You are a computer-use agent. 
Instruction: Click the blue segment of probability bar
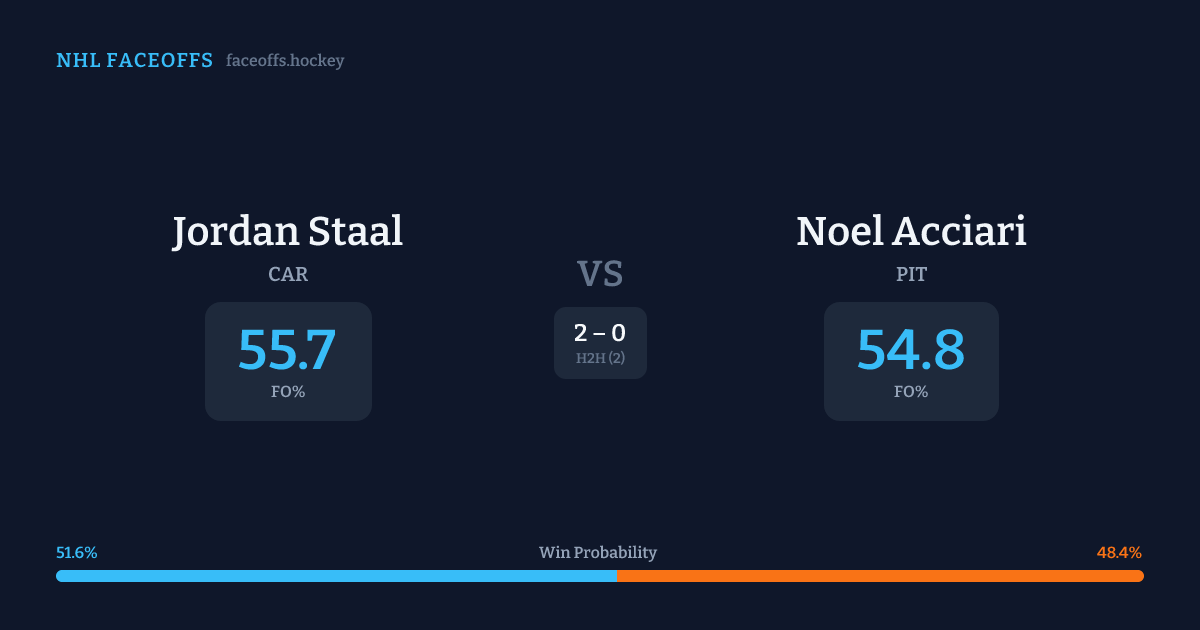click(x=336, y=576)
